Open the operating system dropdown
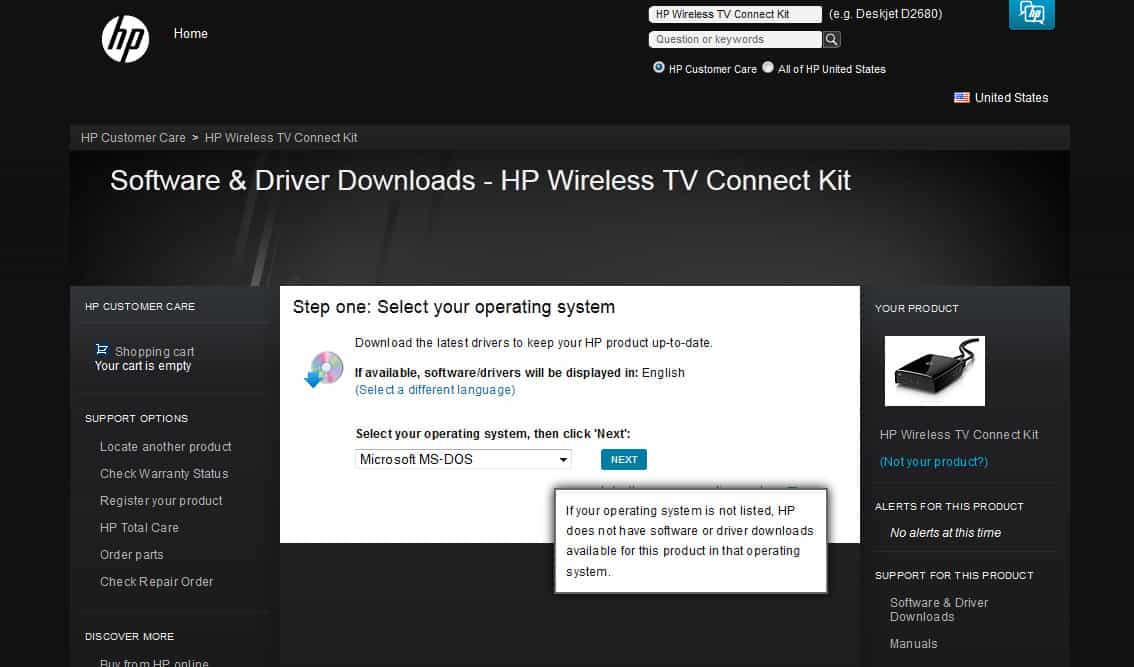The width and height of the screenshot is (1134, 667). point(464,459)
